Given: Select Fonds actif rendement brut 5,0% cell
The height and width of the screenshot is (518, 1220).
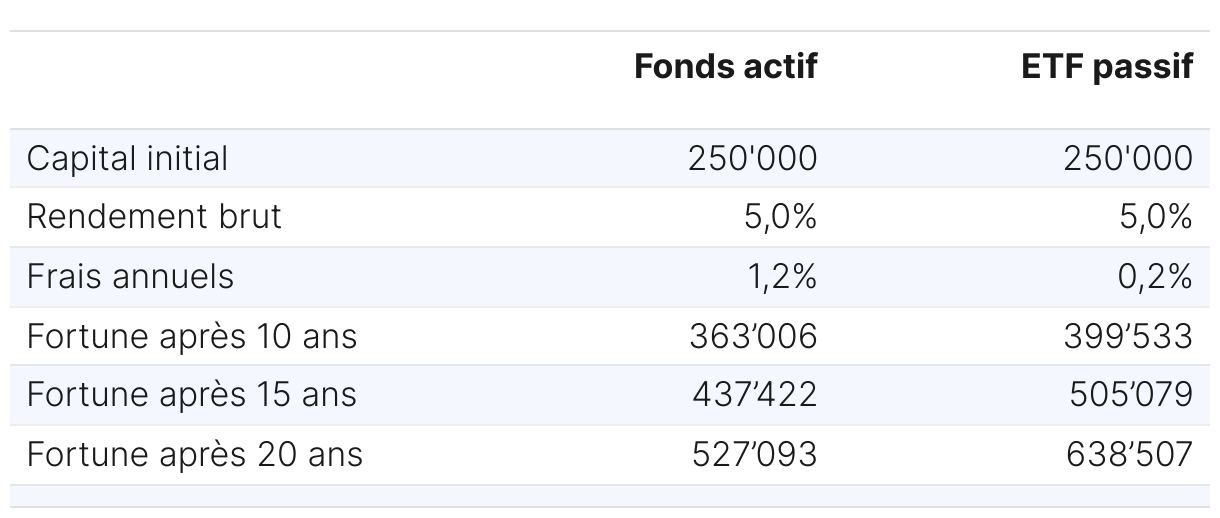Looking at the screenshot, I should pos(780,217).
